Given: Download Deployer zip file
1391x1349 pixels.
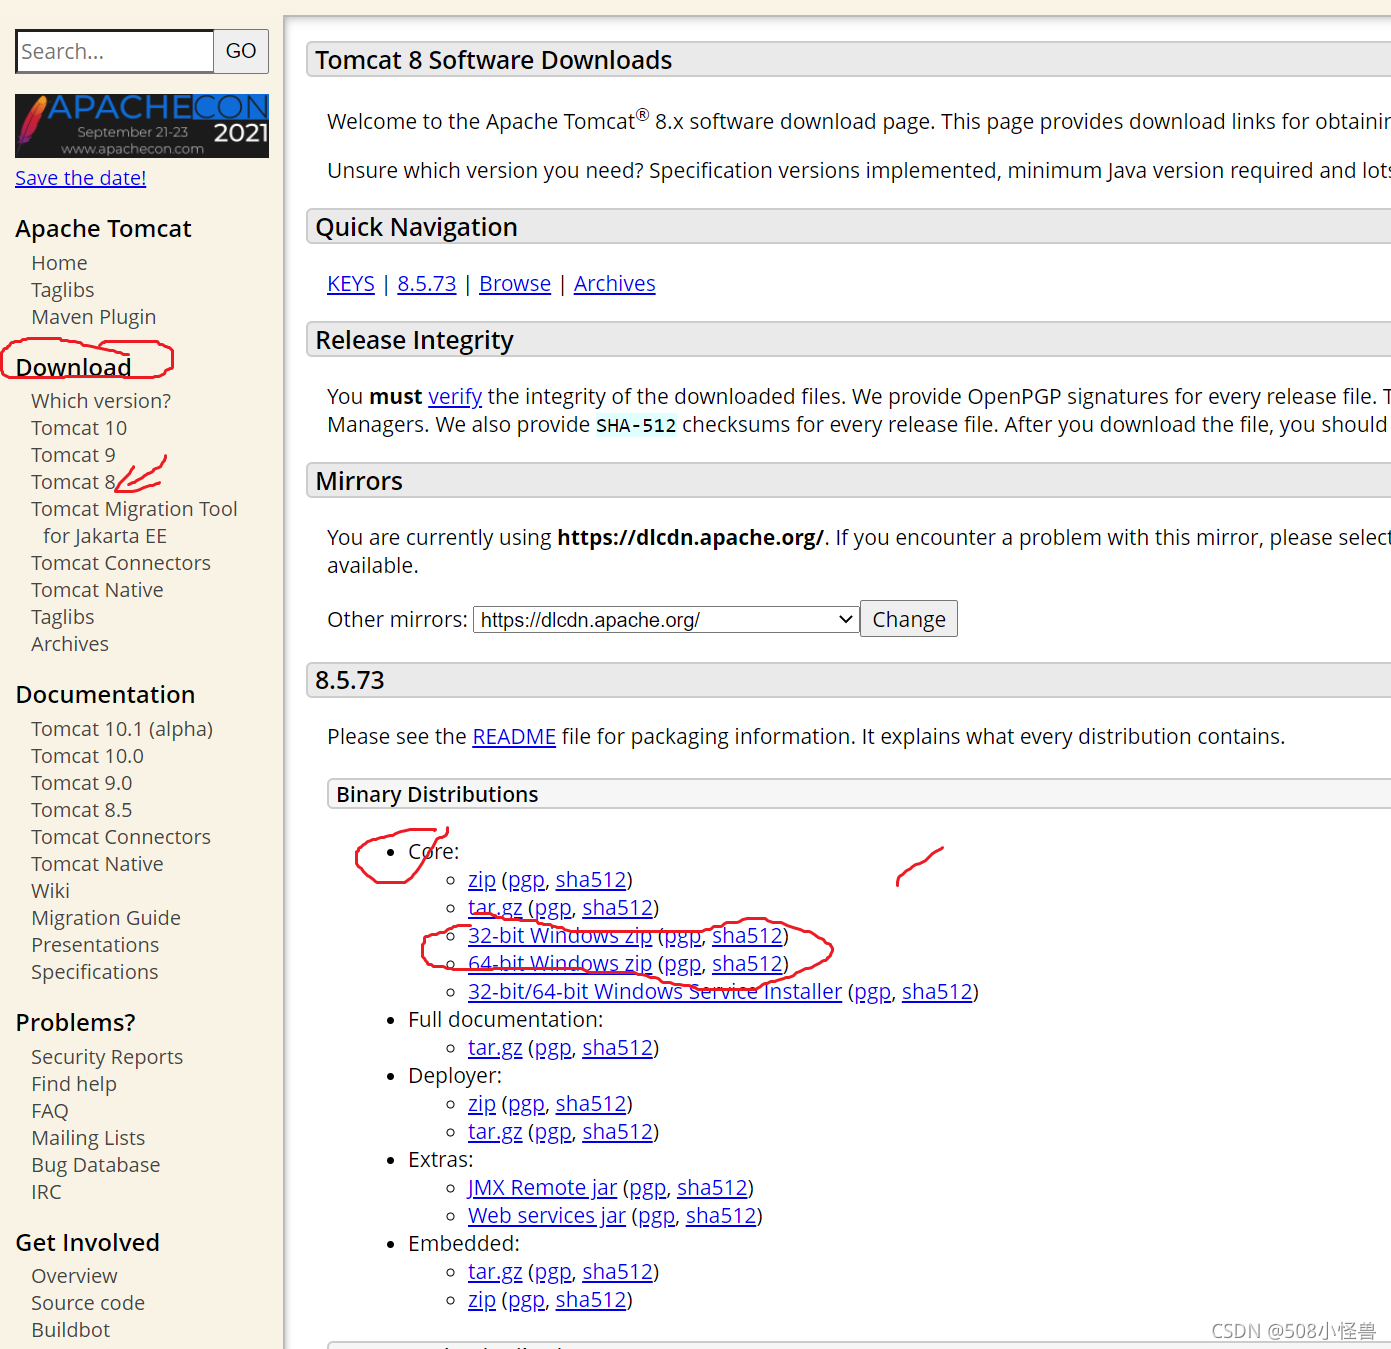Looking at the screenshot, I should coord(482,1104).
